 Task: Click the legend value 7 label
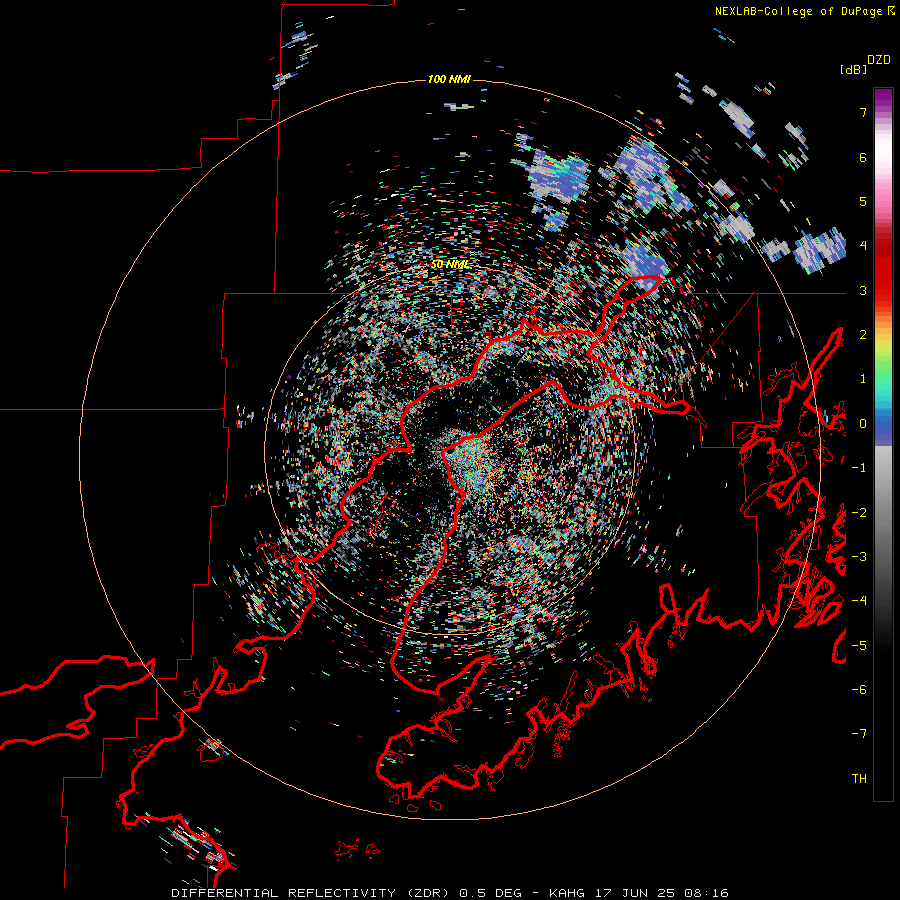click(x=863, y=112)
